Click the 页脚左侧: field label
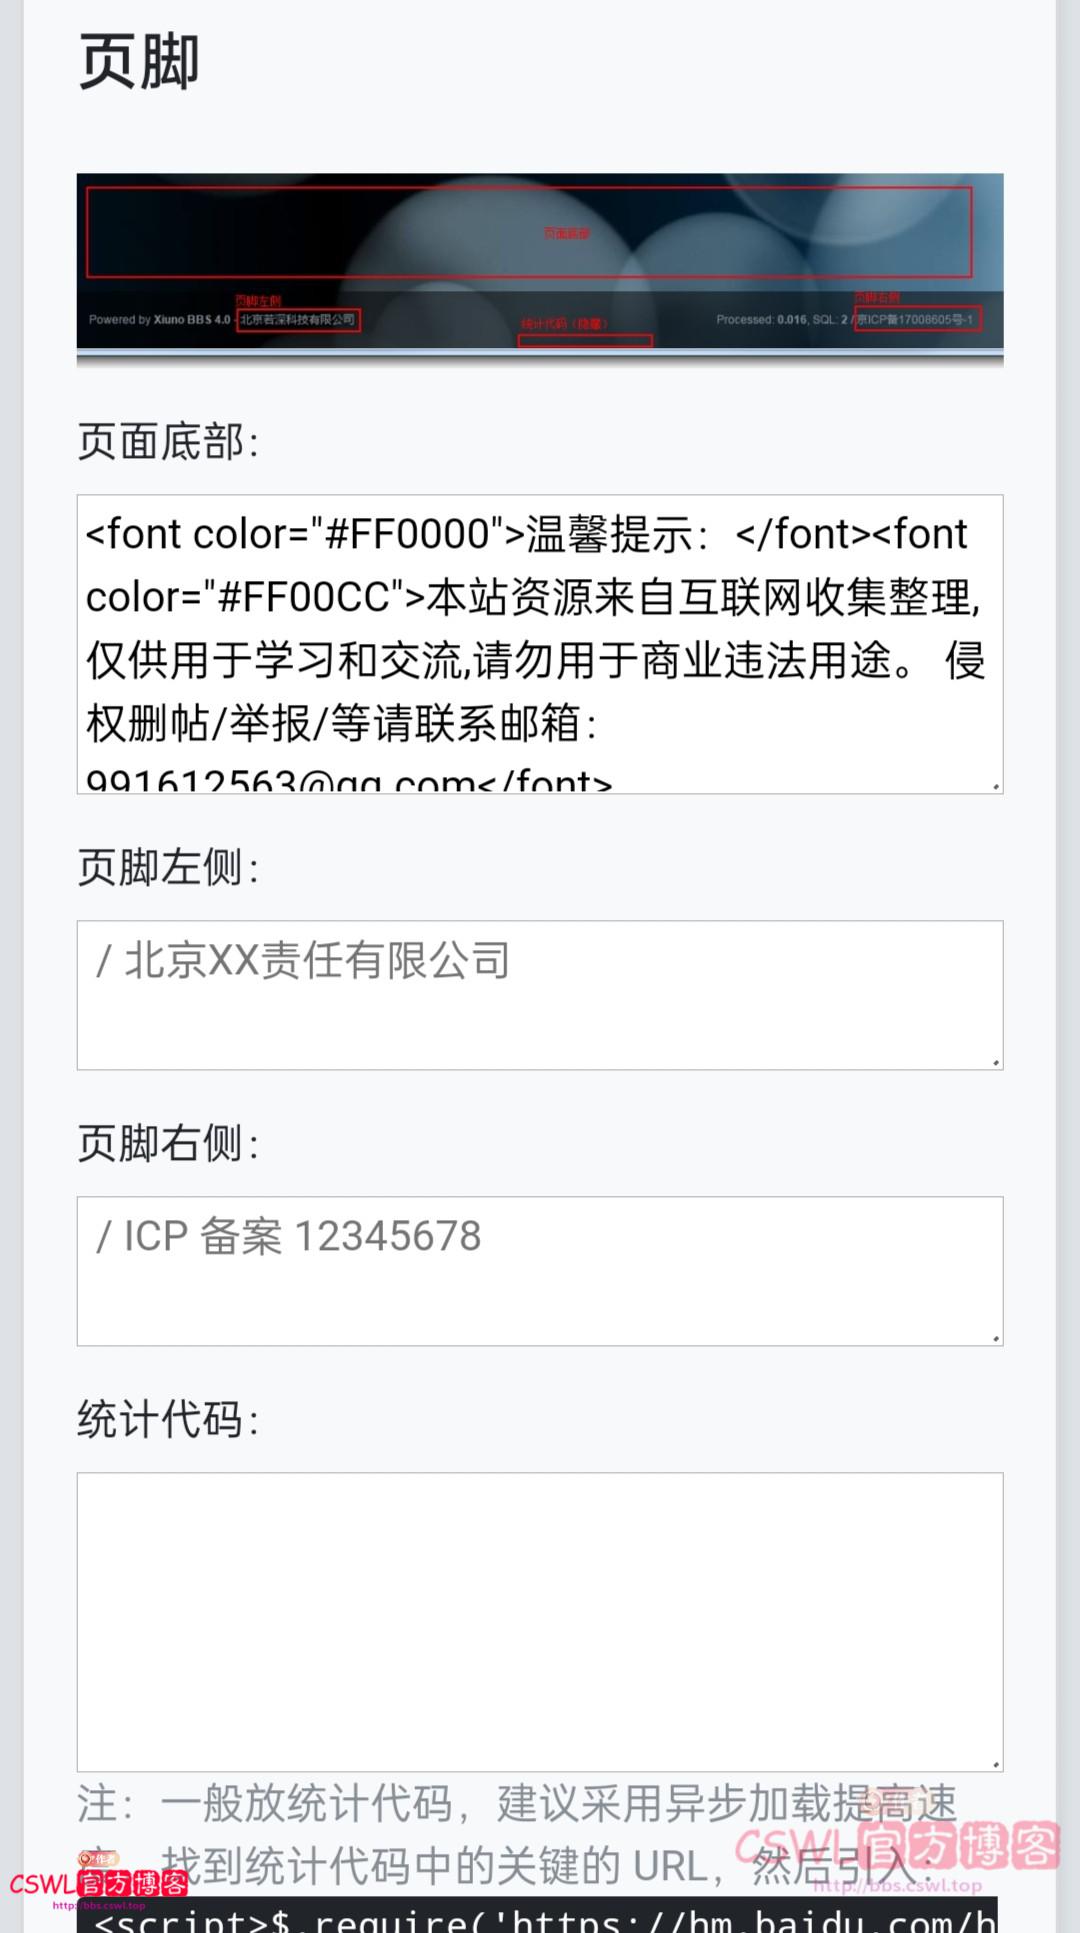The height and width of the screenshot is (1933, 1080). tap(168, 867)
